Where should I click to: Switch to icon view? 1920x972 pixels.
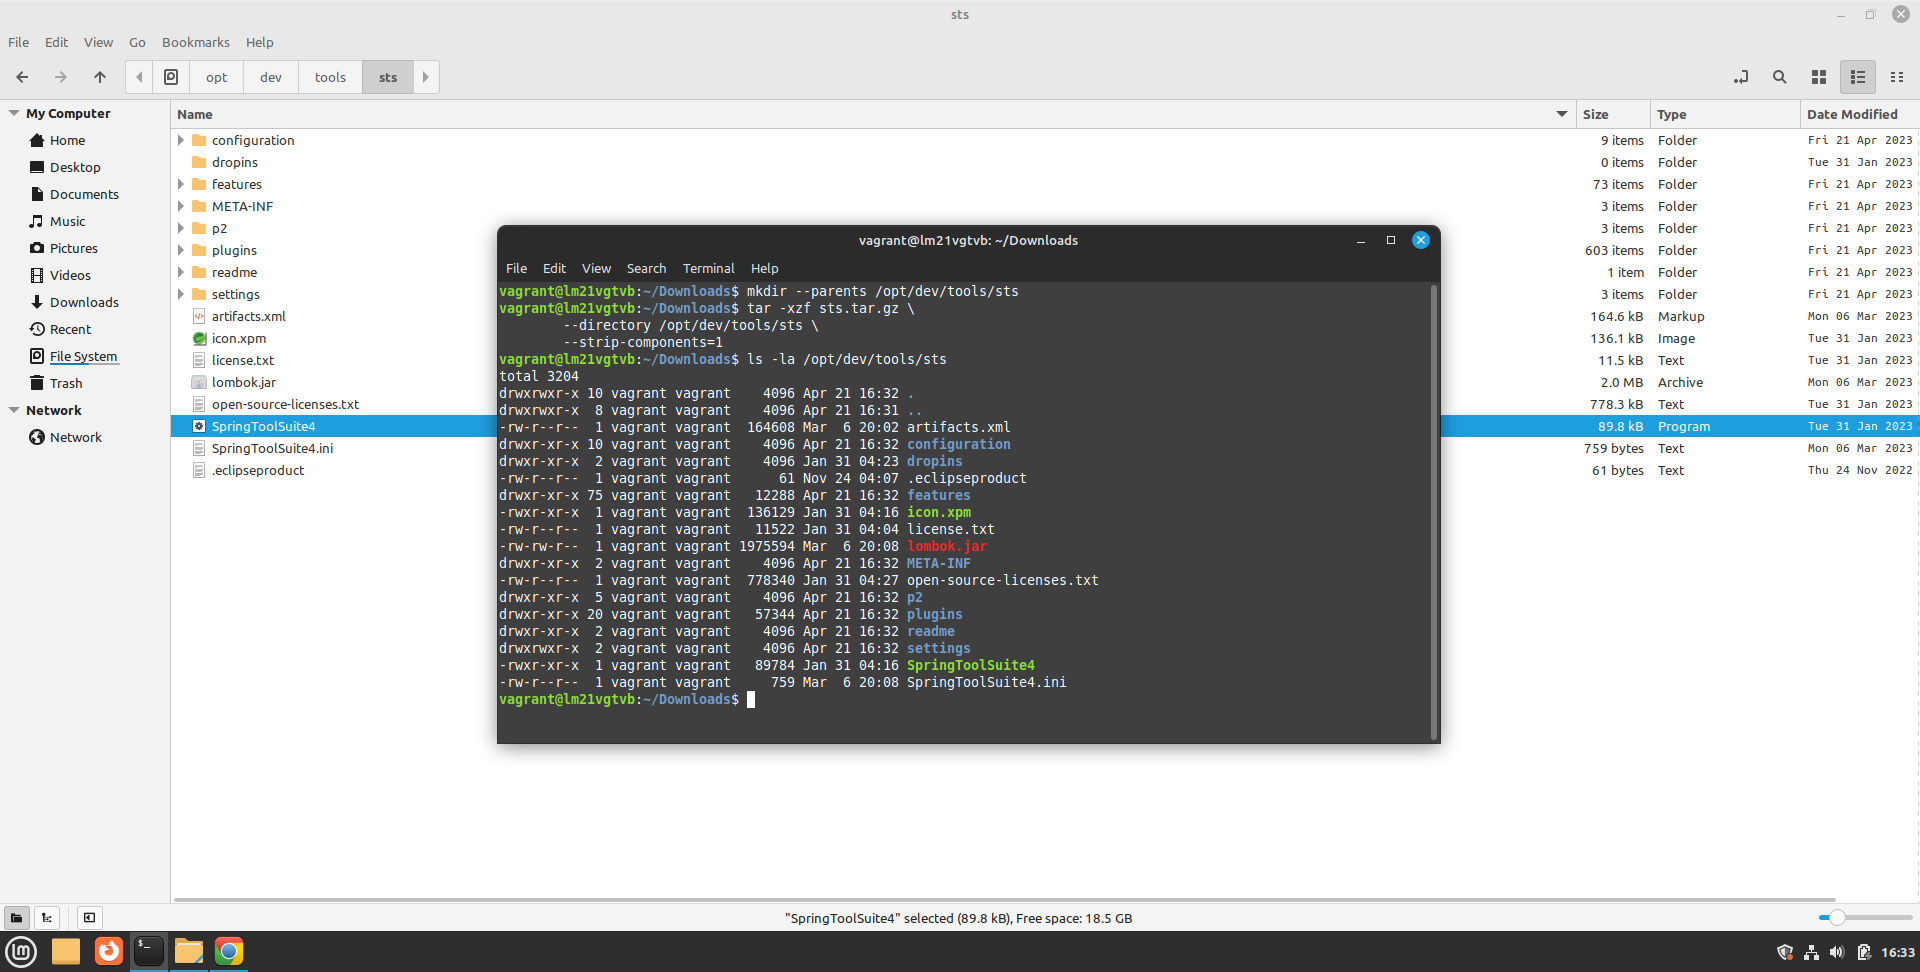(1819, 77)
